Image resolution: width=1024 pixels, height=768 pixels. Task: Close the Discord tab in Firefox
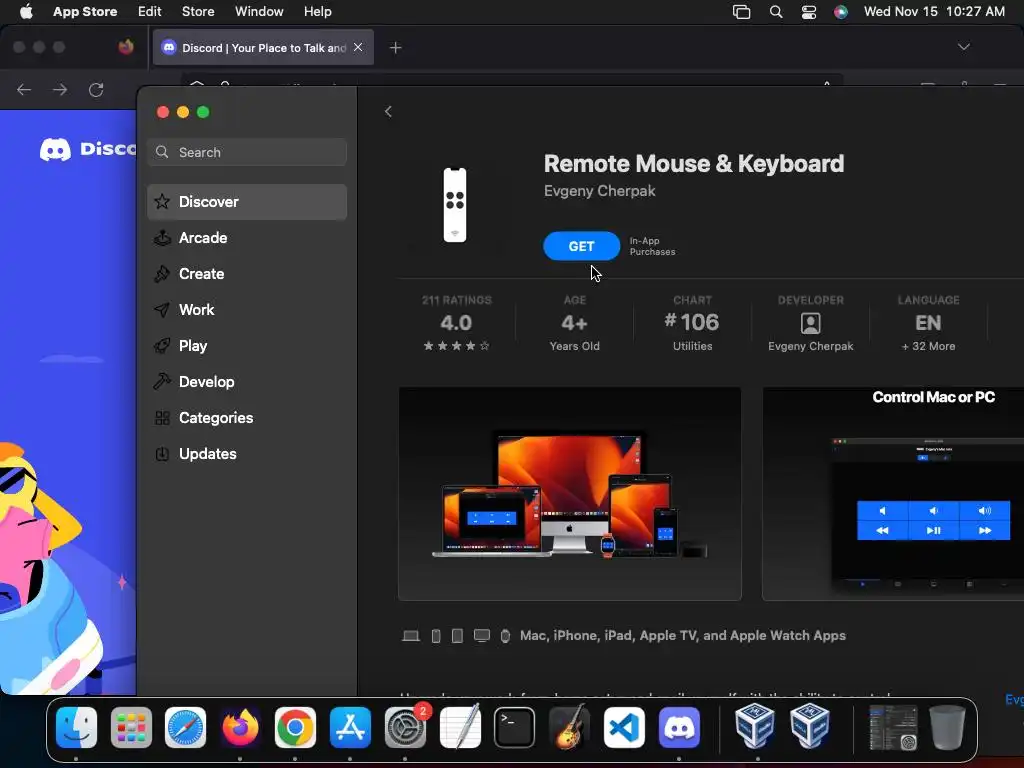[358, 47]
